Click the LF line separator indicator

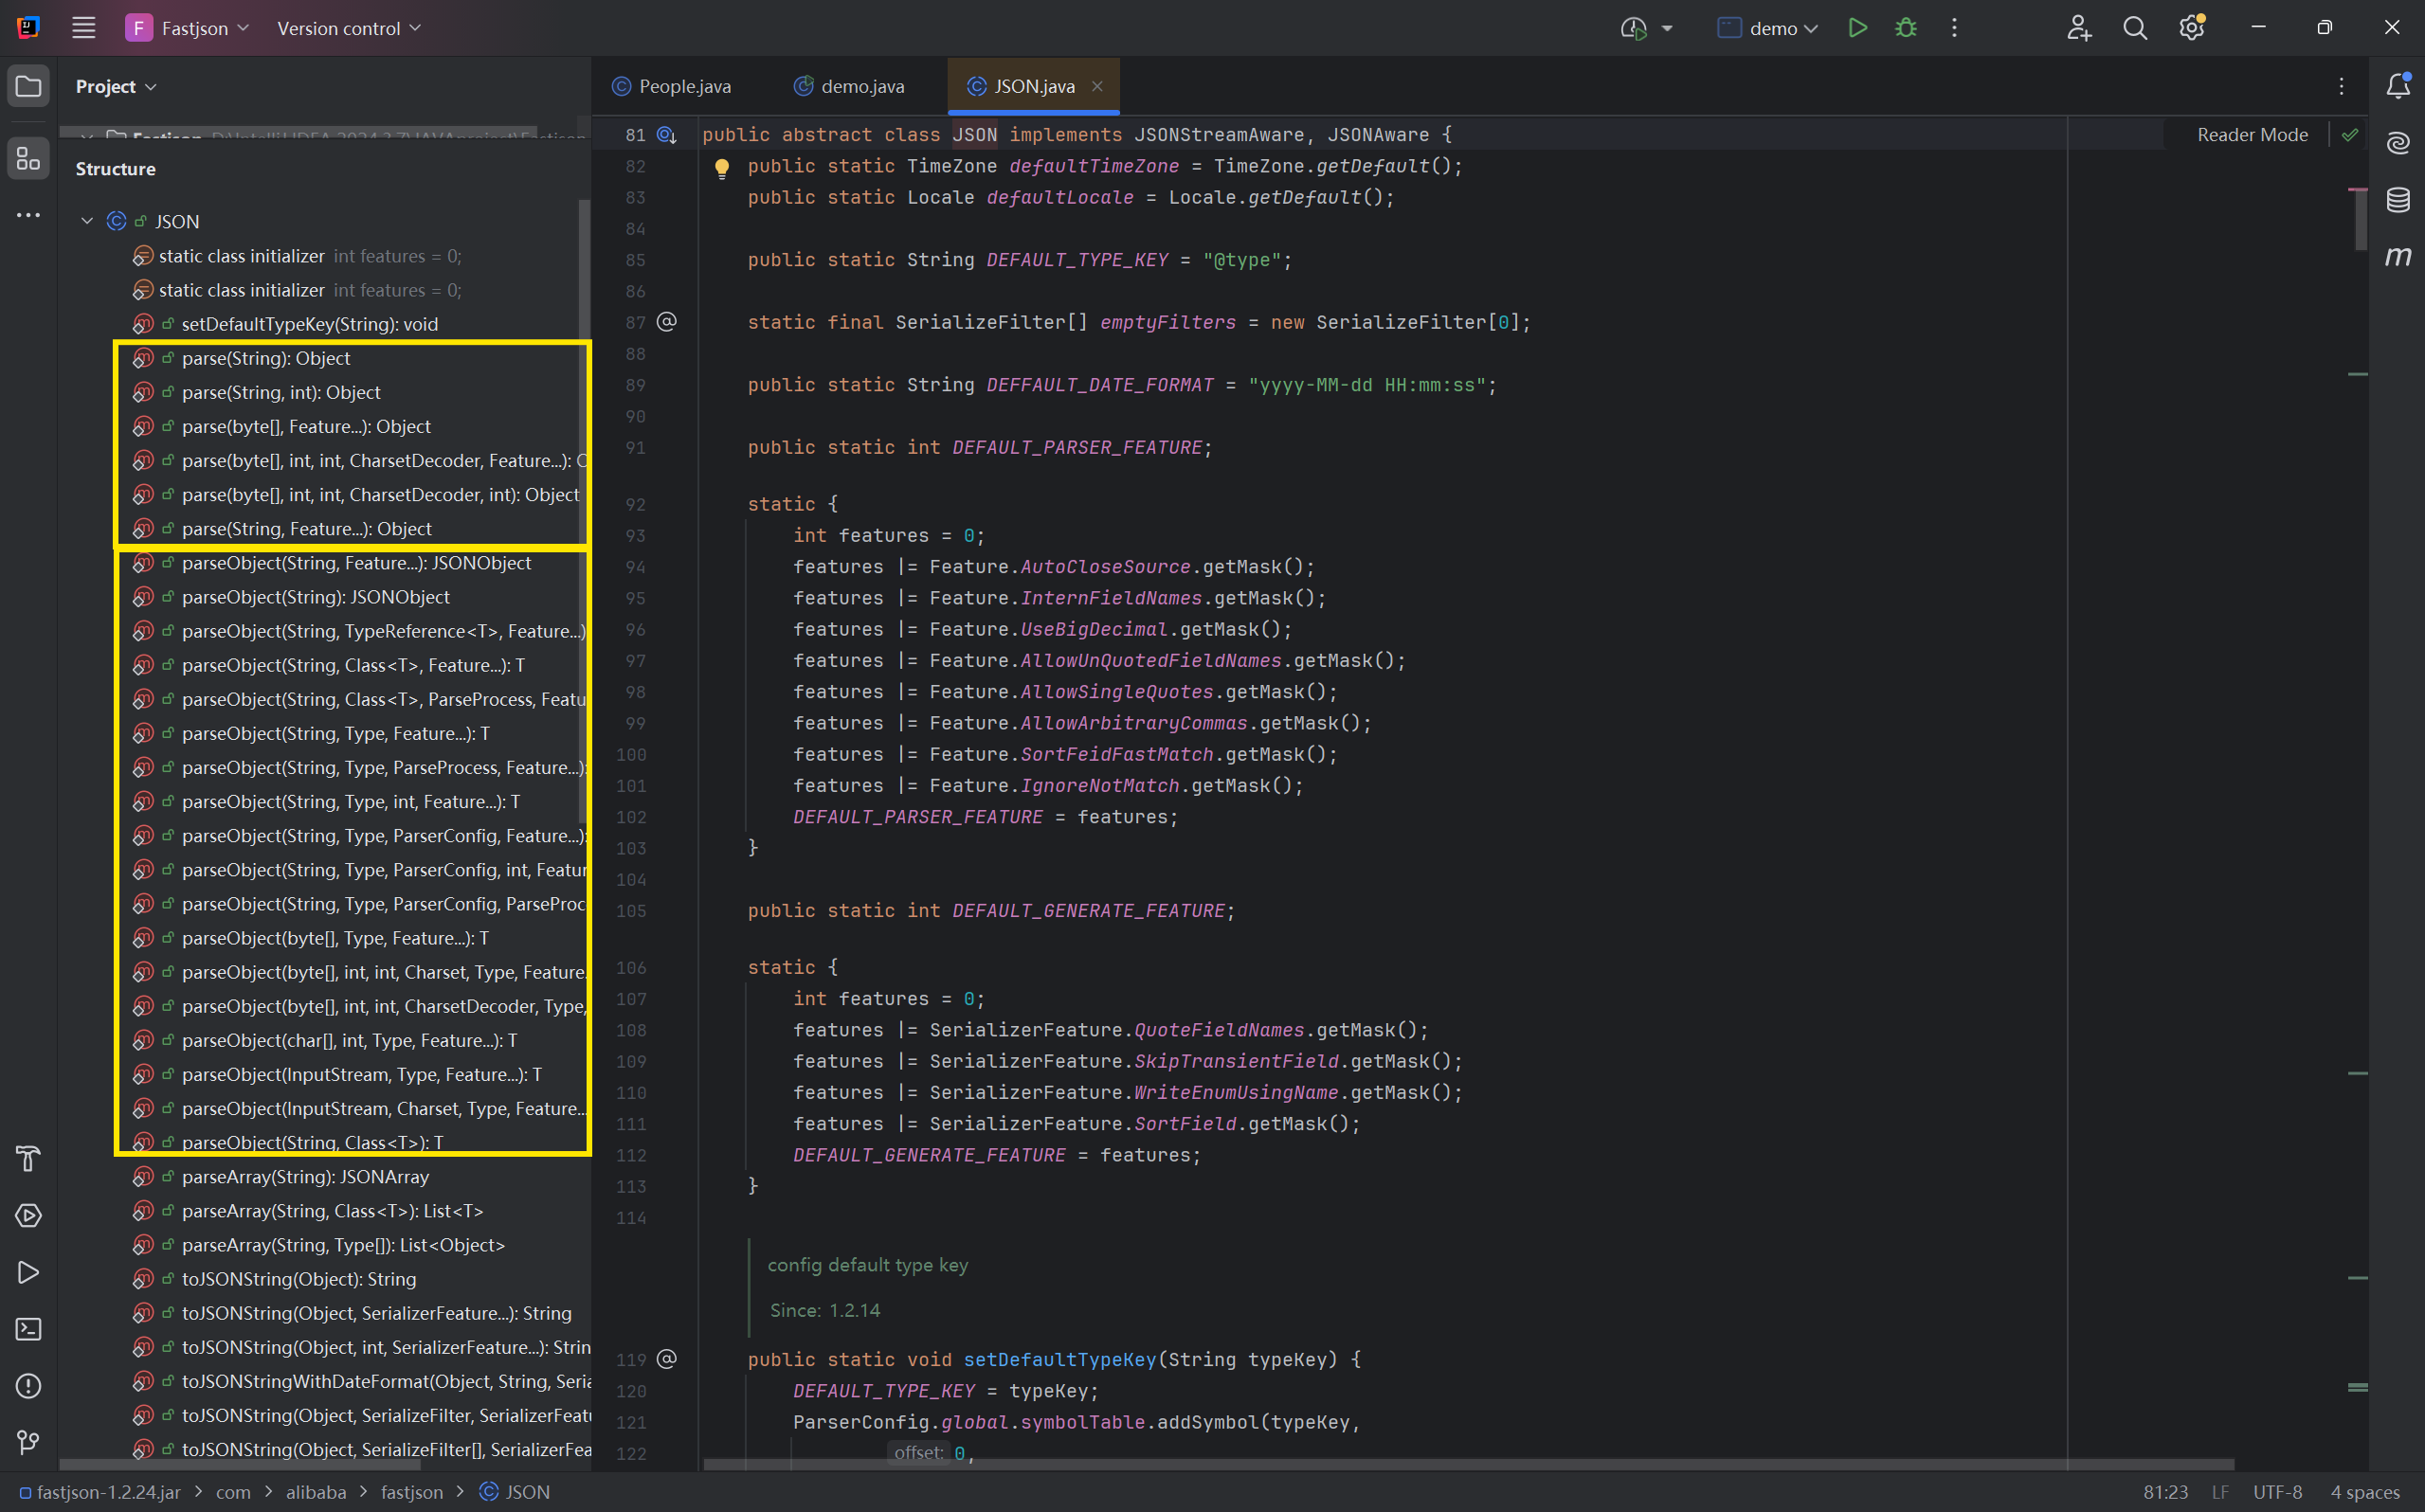(2220, 1492)
